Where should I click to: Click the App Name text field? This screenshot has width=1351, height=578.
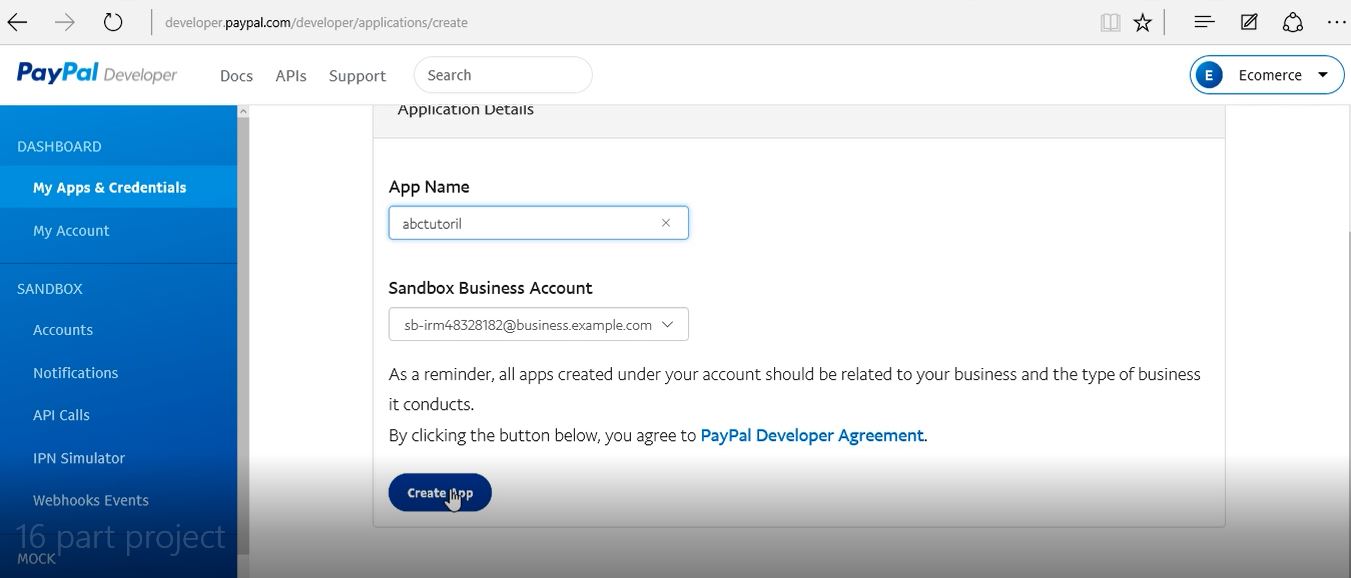pyautogui.click(x=538, y=223)
